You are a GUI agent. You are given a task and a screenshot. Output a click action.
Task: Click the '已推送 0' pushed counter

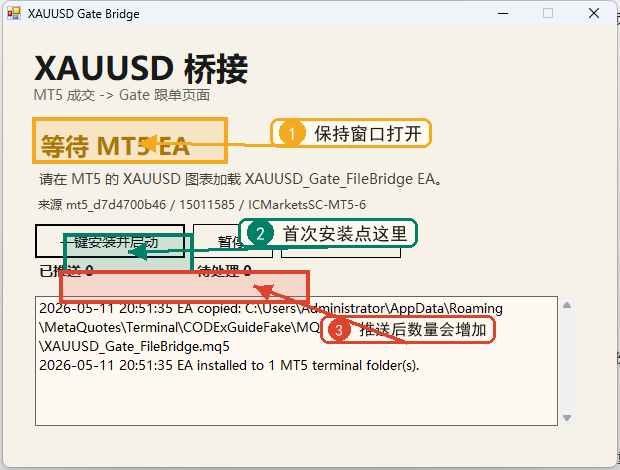click(x=66, y=271)
